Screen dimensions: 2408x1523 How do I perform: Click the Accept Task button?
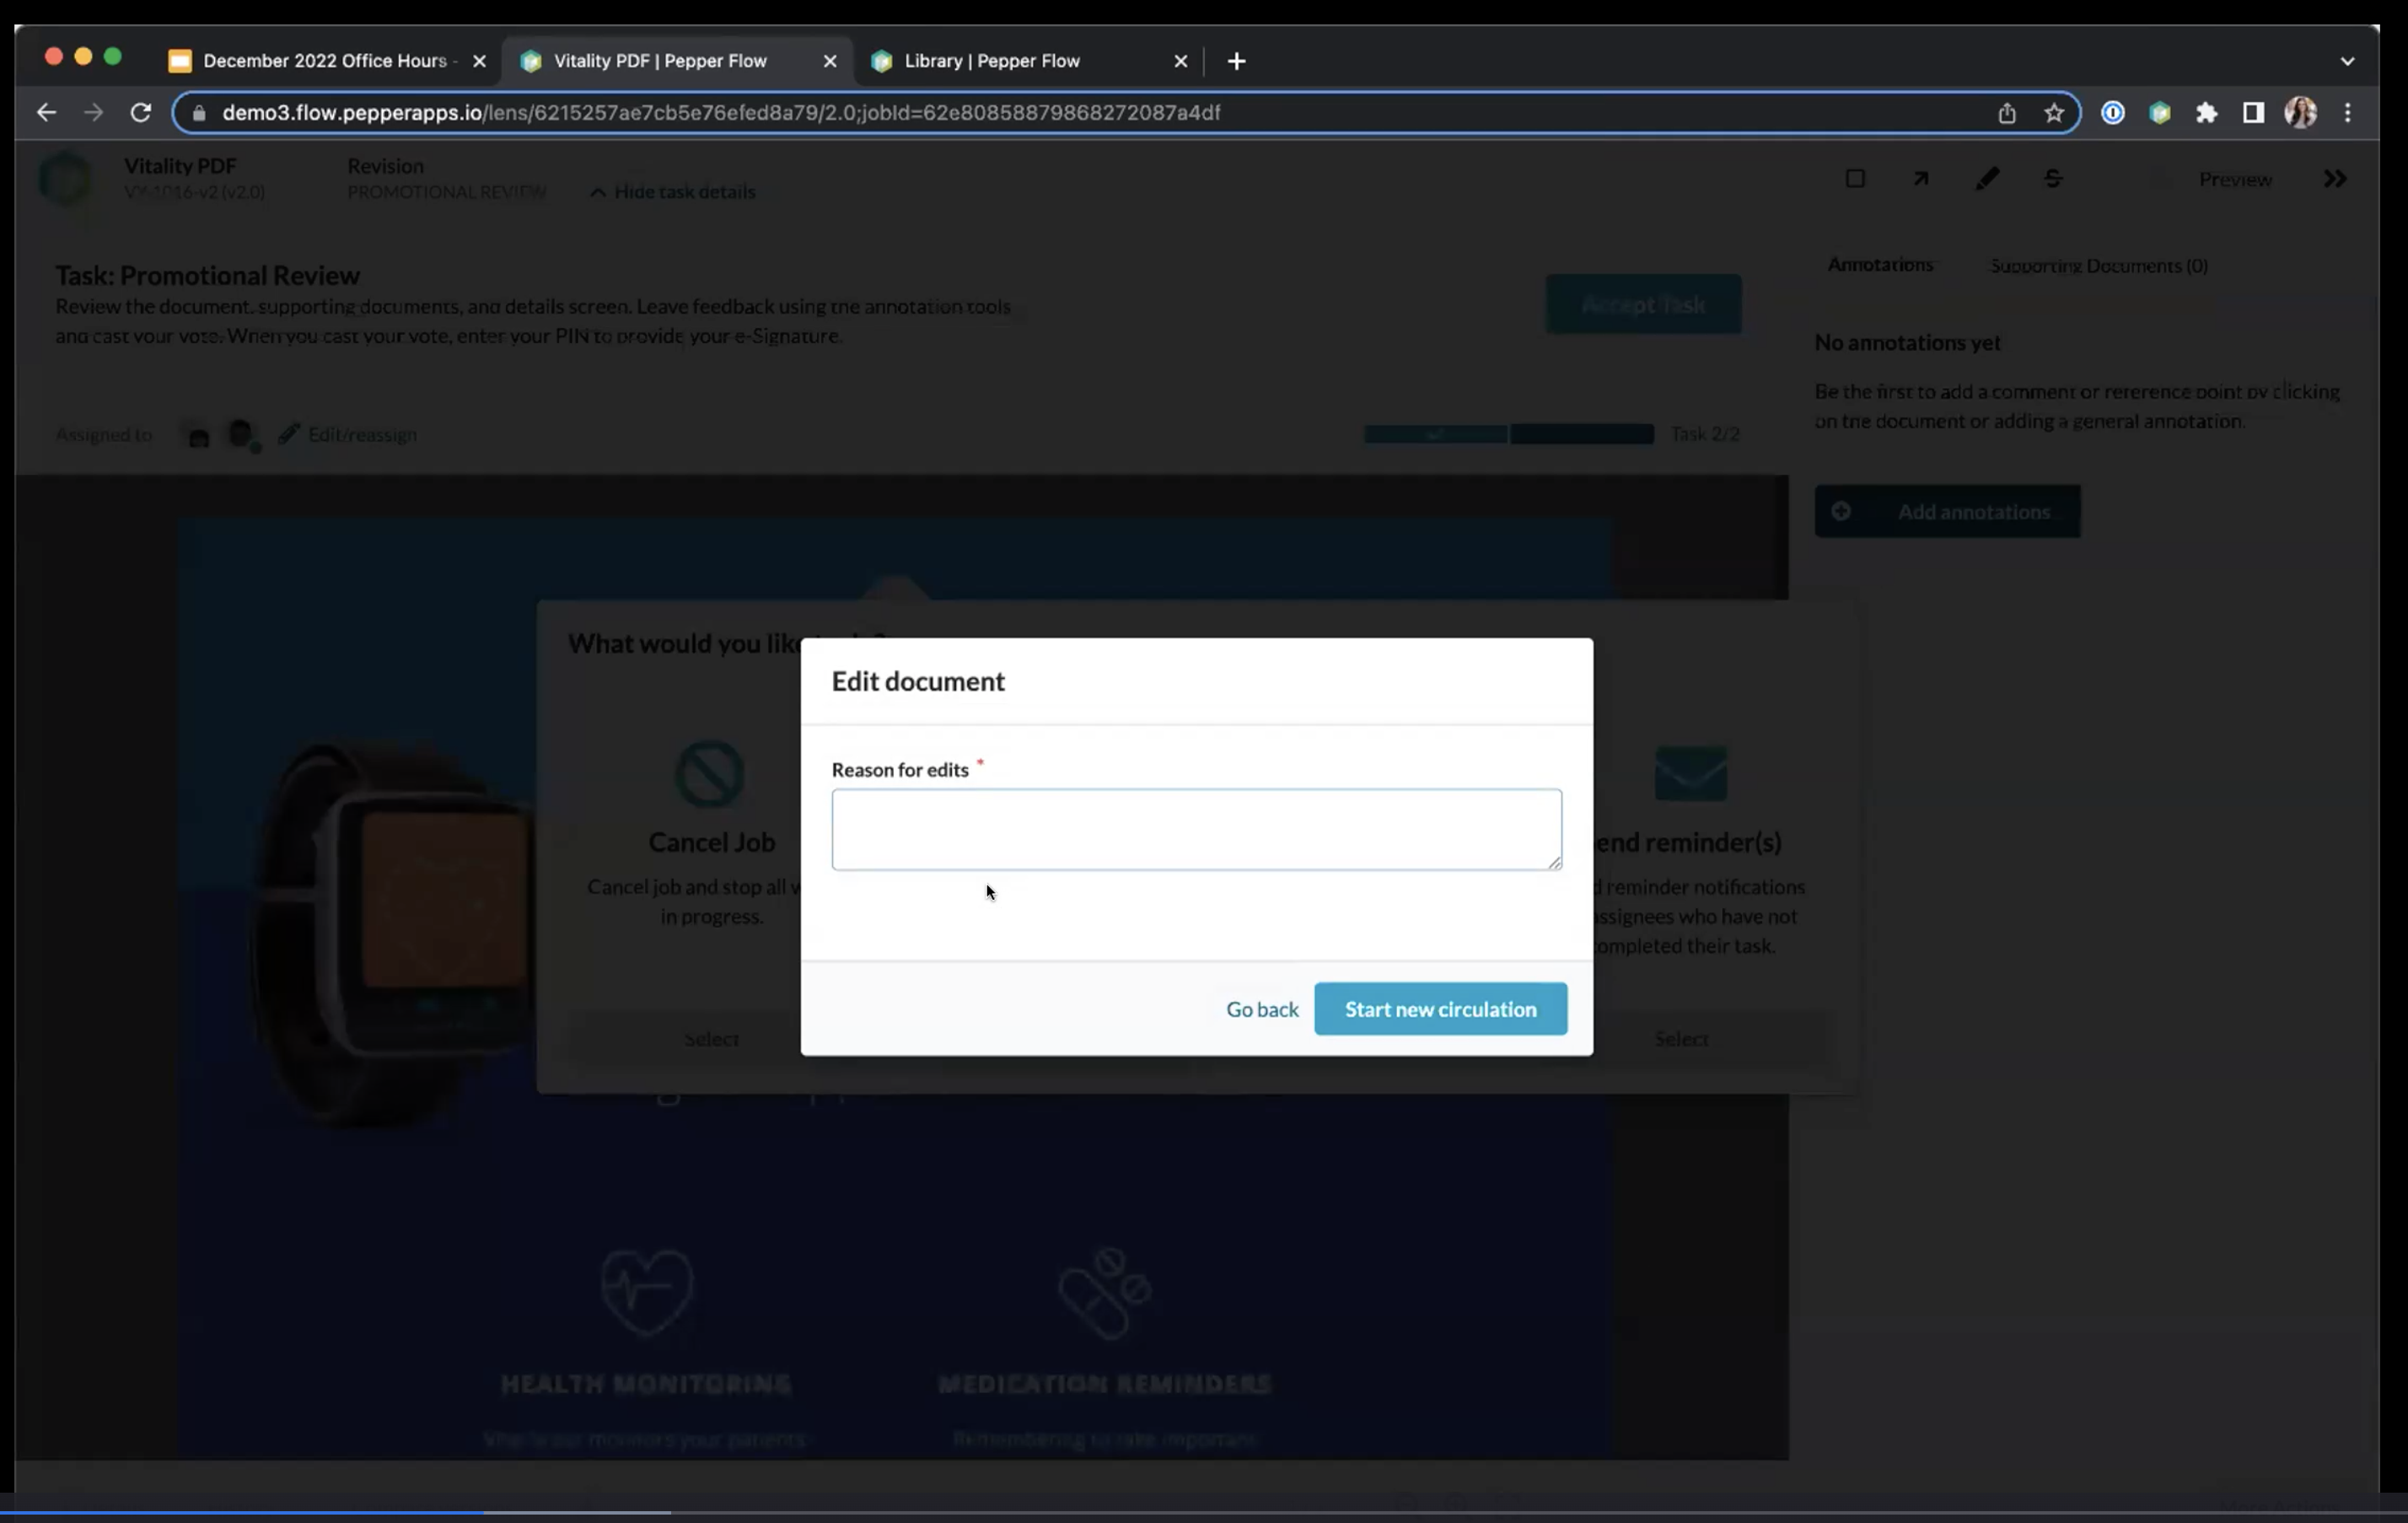point(1643,304)
